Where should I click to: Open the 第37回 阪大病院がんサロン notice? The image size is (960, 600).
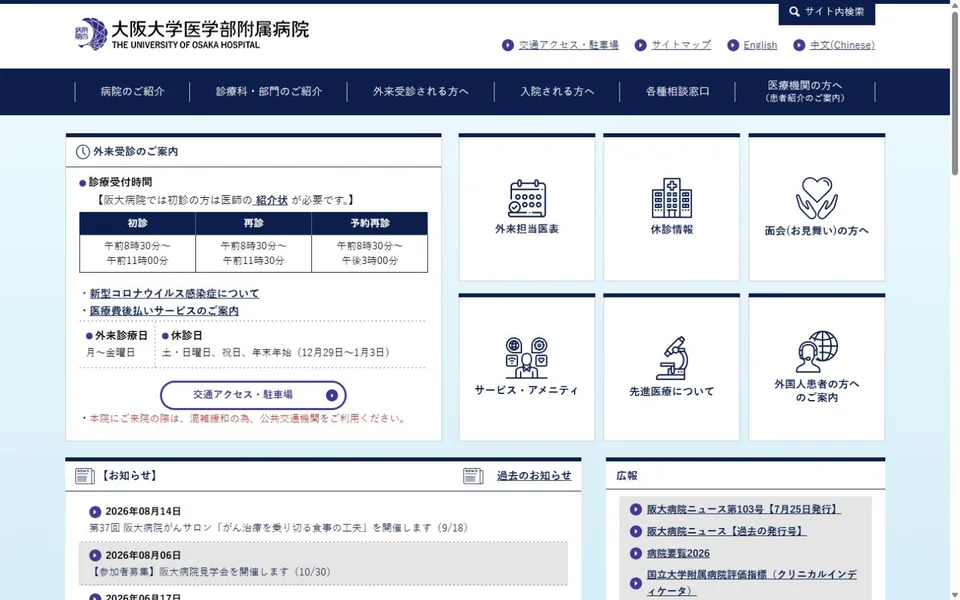[279, 528]
